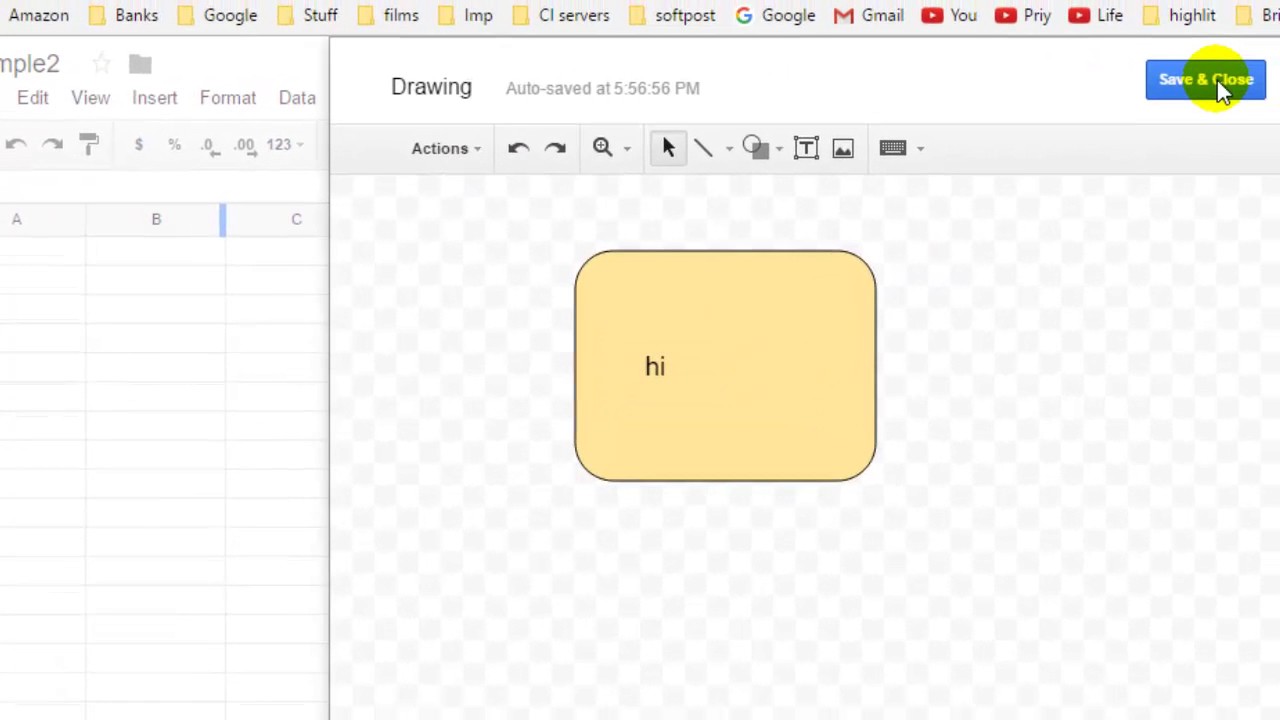Format selection as currency

[x=138, y=144]
